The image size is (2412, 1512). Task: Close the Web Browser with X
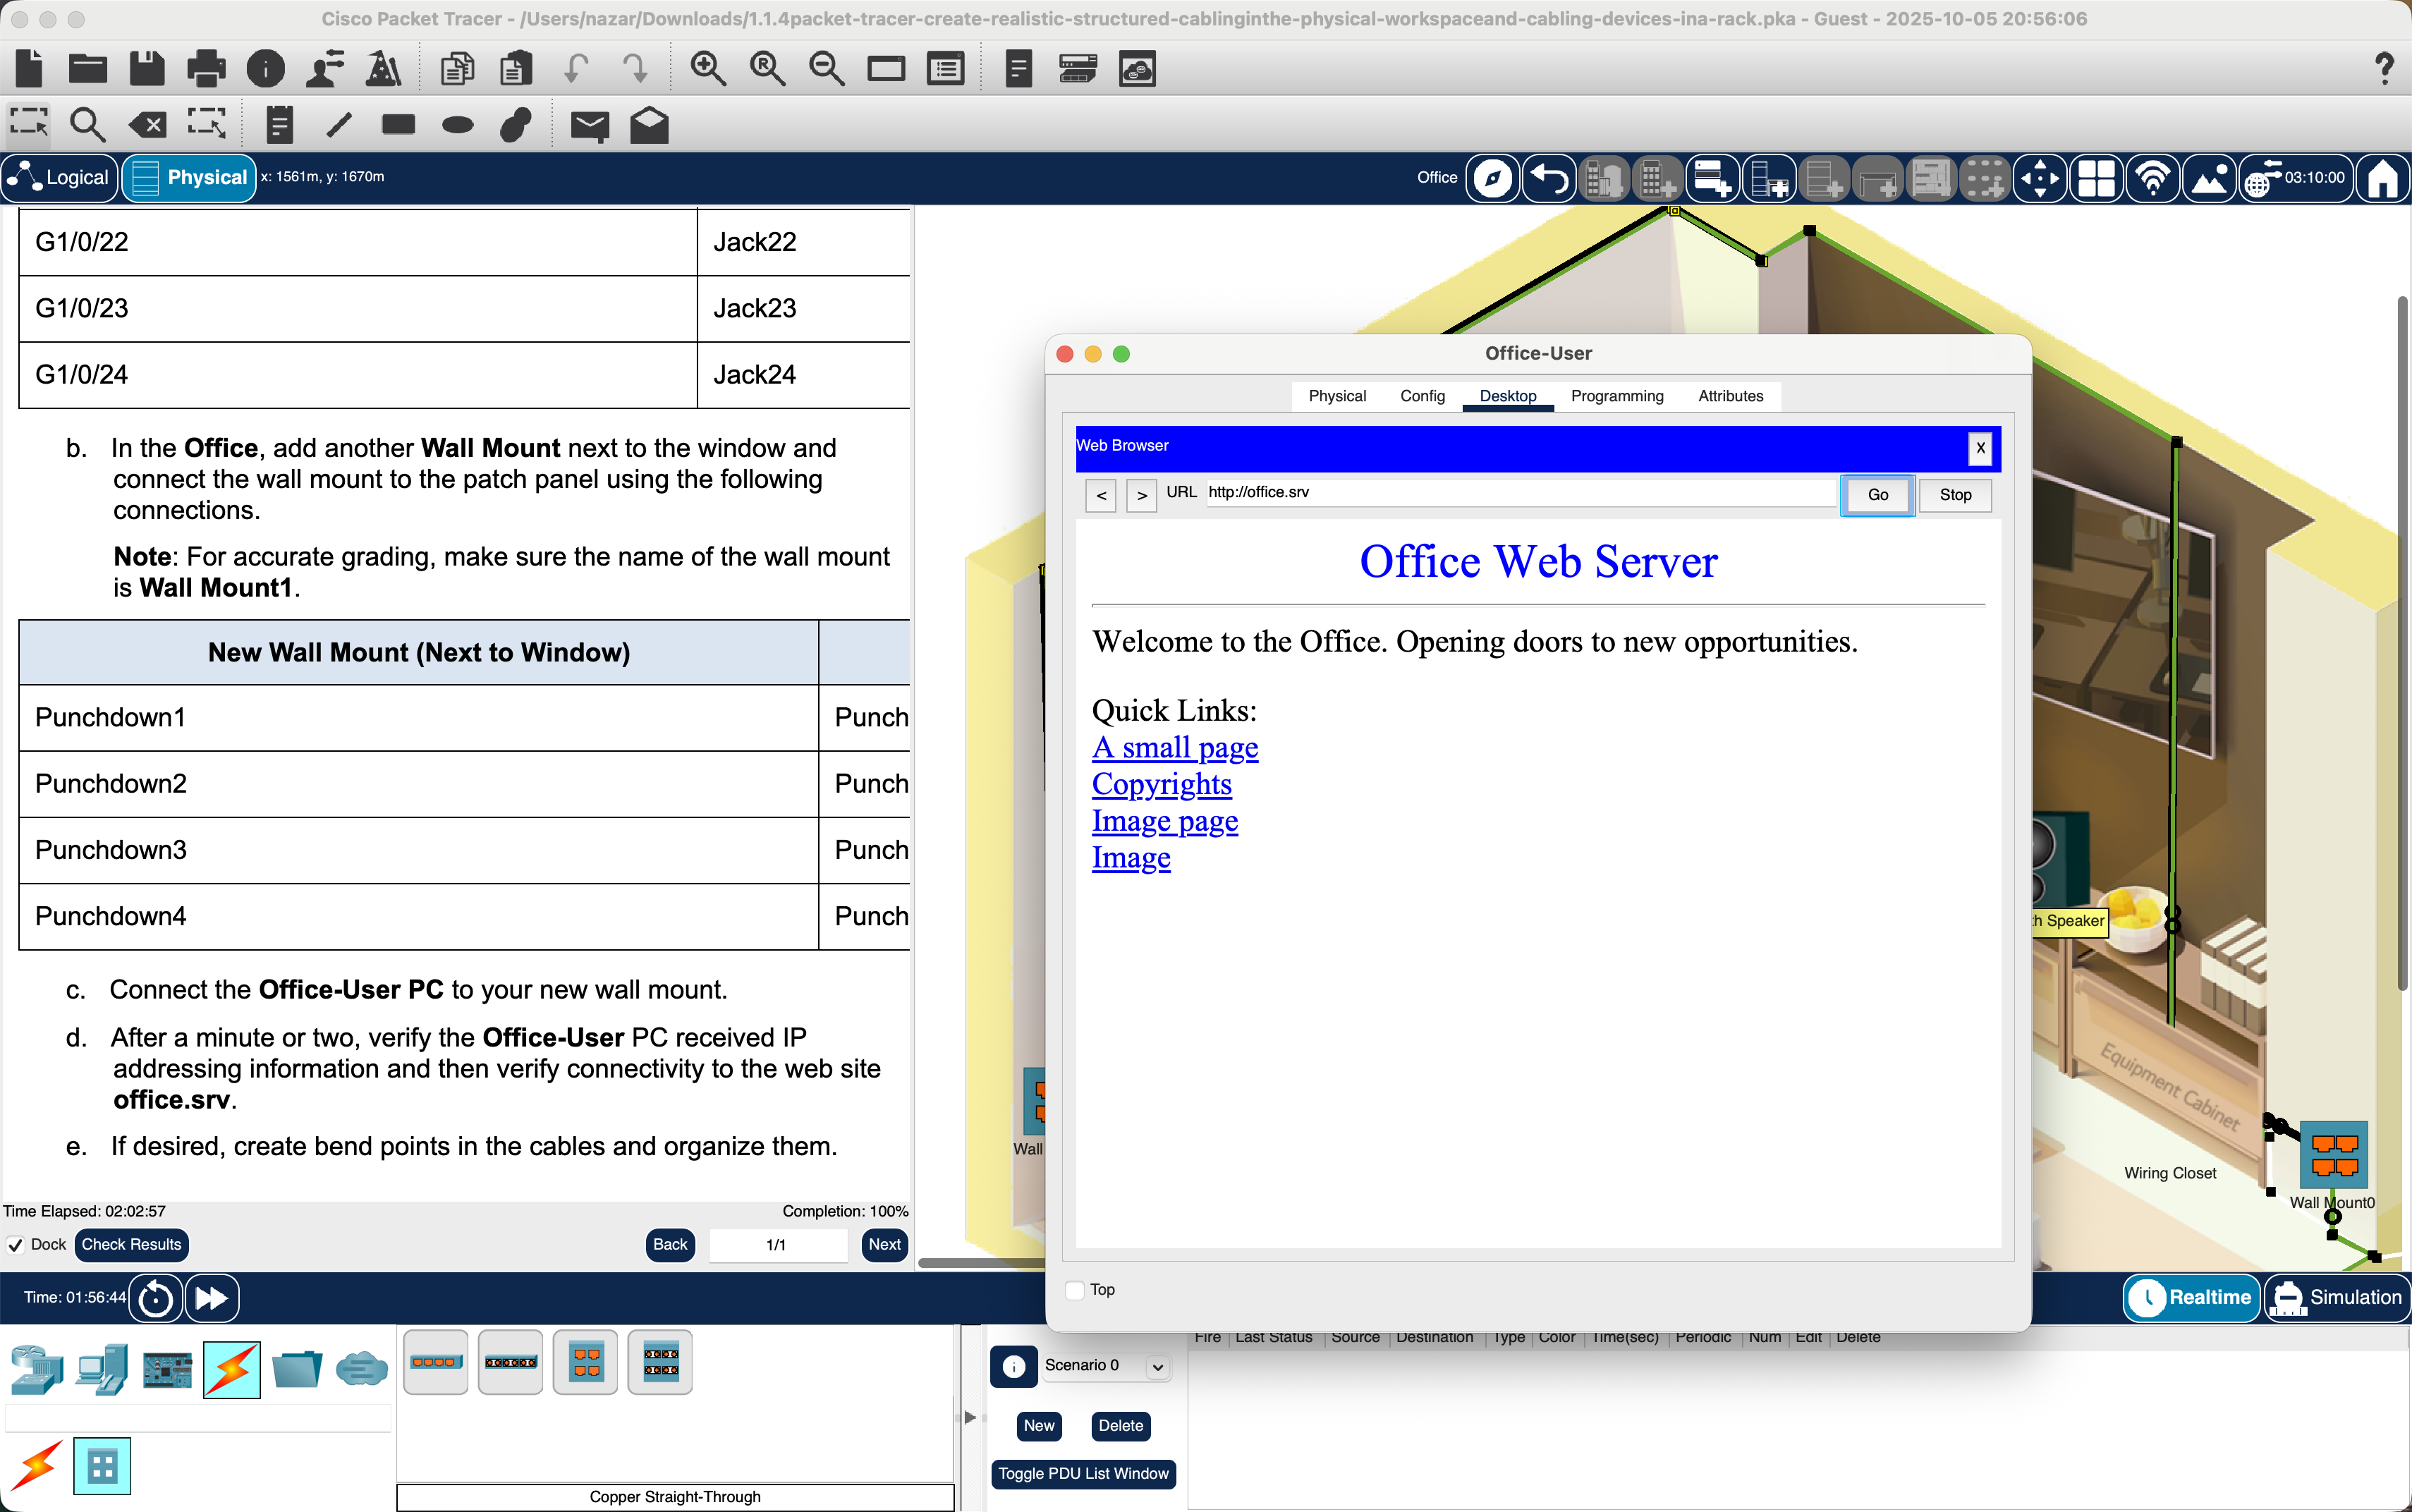tap(1980, 448)
